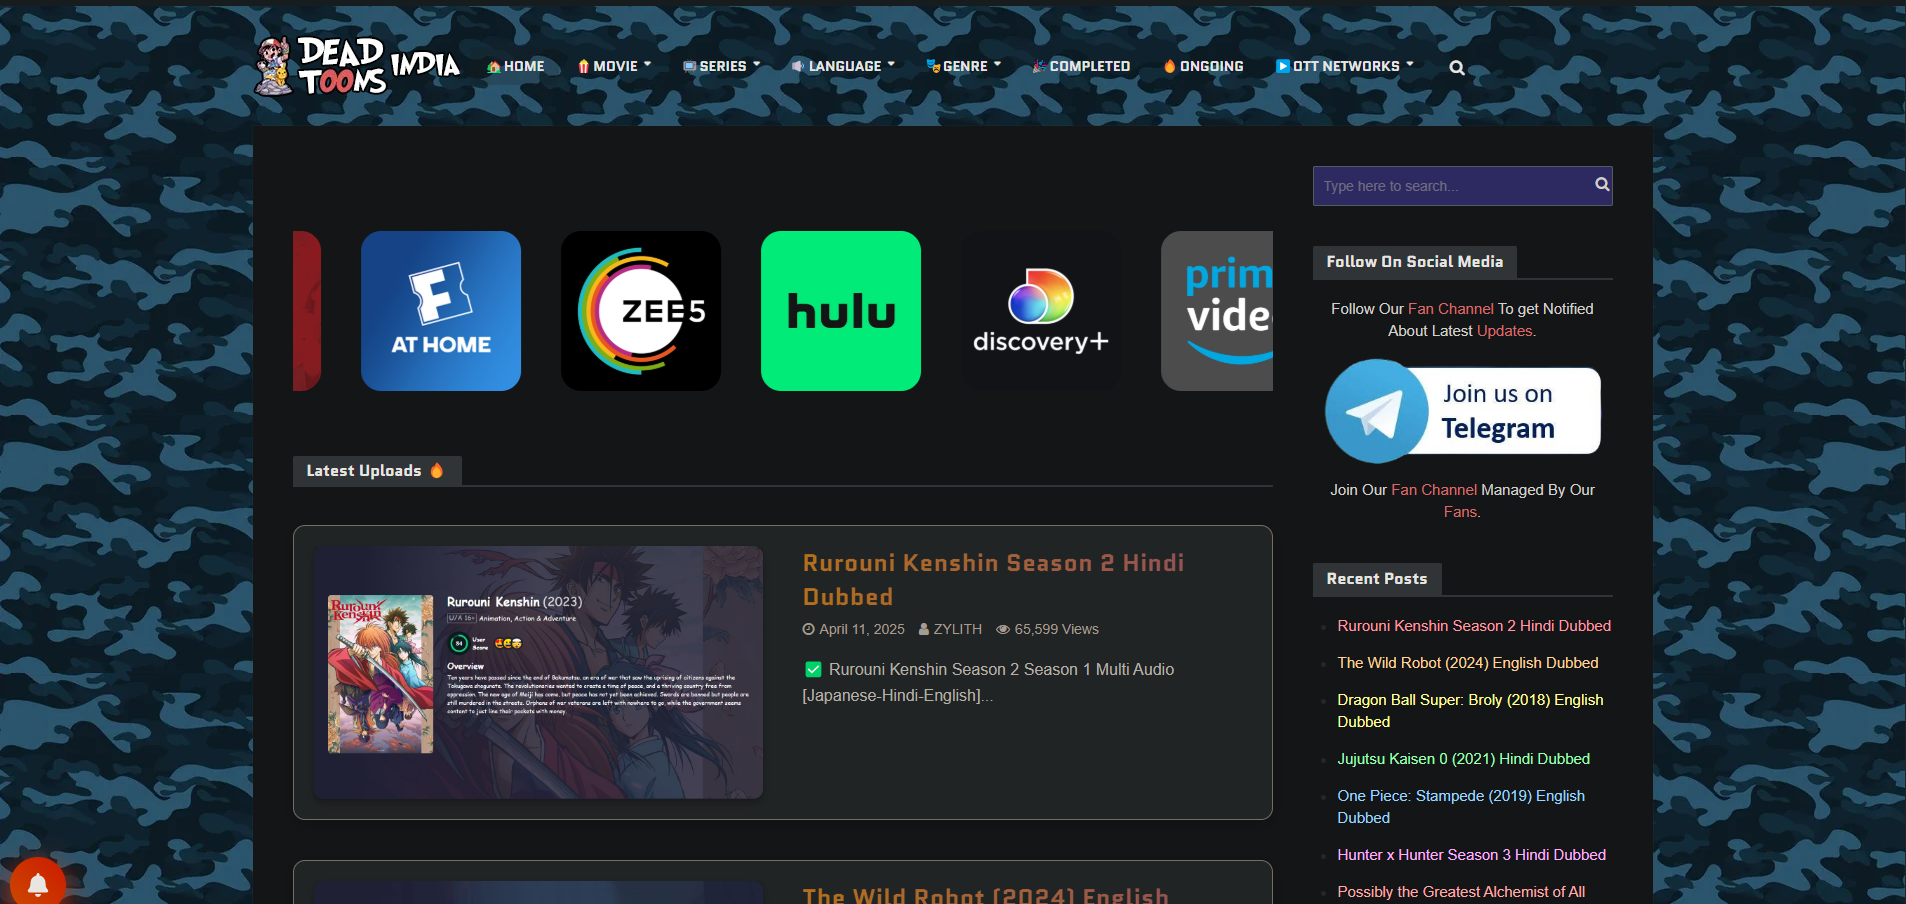Viewport: 1906px width, 904px height.
Task: Open the Ongoing menu item
Action: coord(1204,66)
